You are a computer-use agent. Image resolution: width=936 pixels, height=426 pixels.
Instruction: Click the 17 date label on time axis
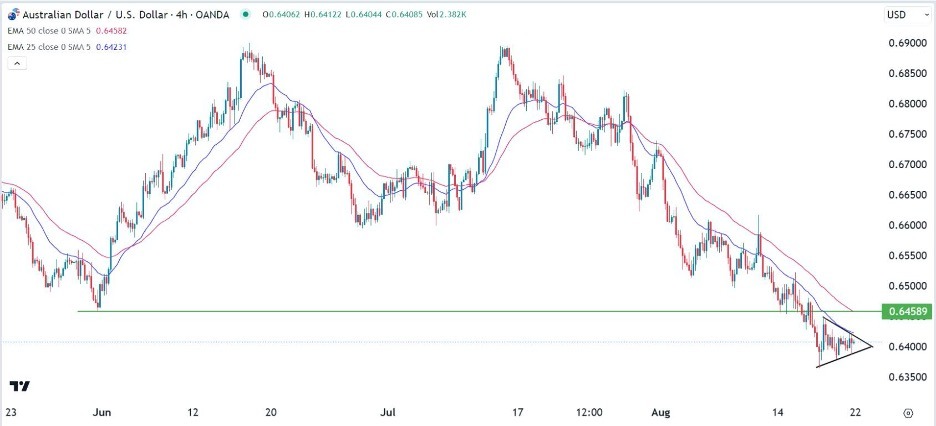(518, 412)
